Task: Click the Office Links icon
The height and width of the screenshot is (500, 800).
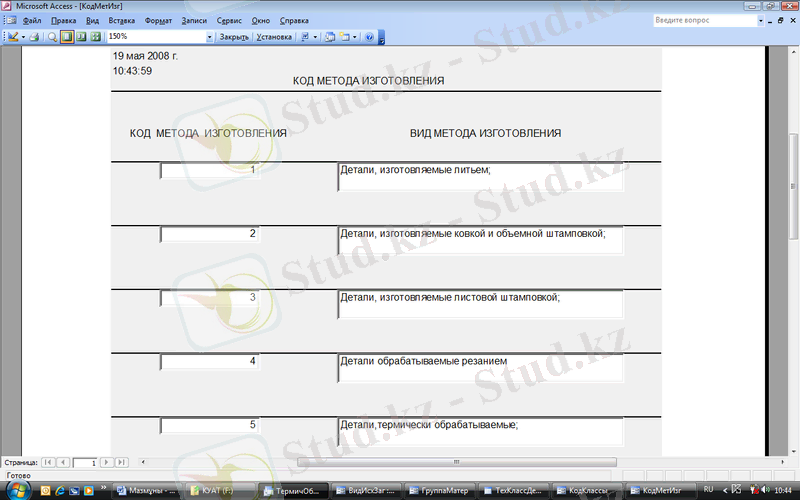Action: coord(305,37)
